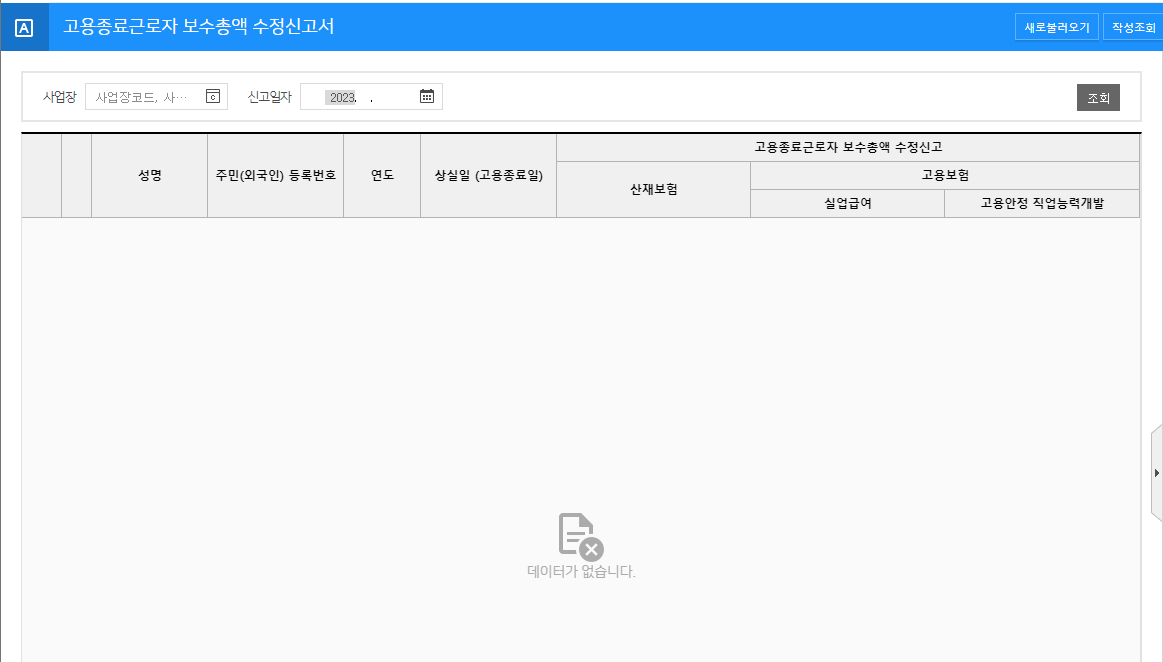Click the no-data document icon
1163x662 pixels.
point(581,536)
